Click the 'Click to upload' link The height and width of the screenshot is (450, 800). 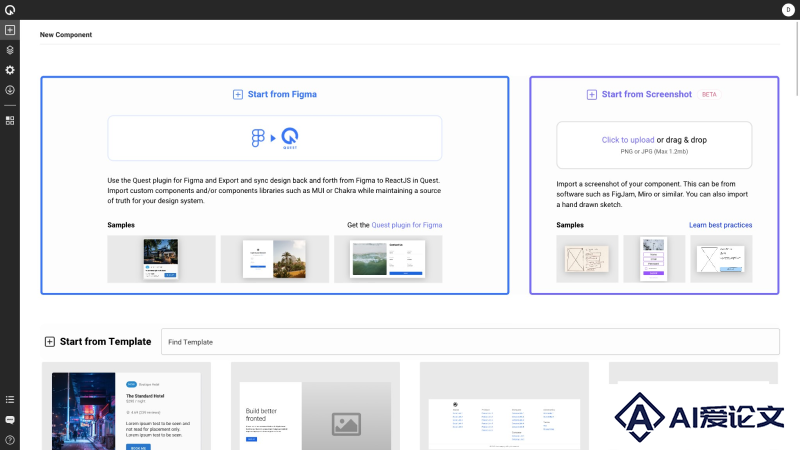pos(628,140)
